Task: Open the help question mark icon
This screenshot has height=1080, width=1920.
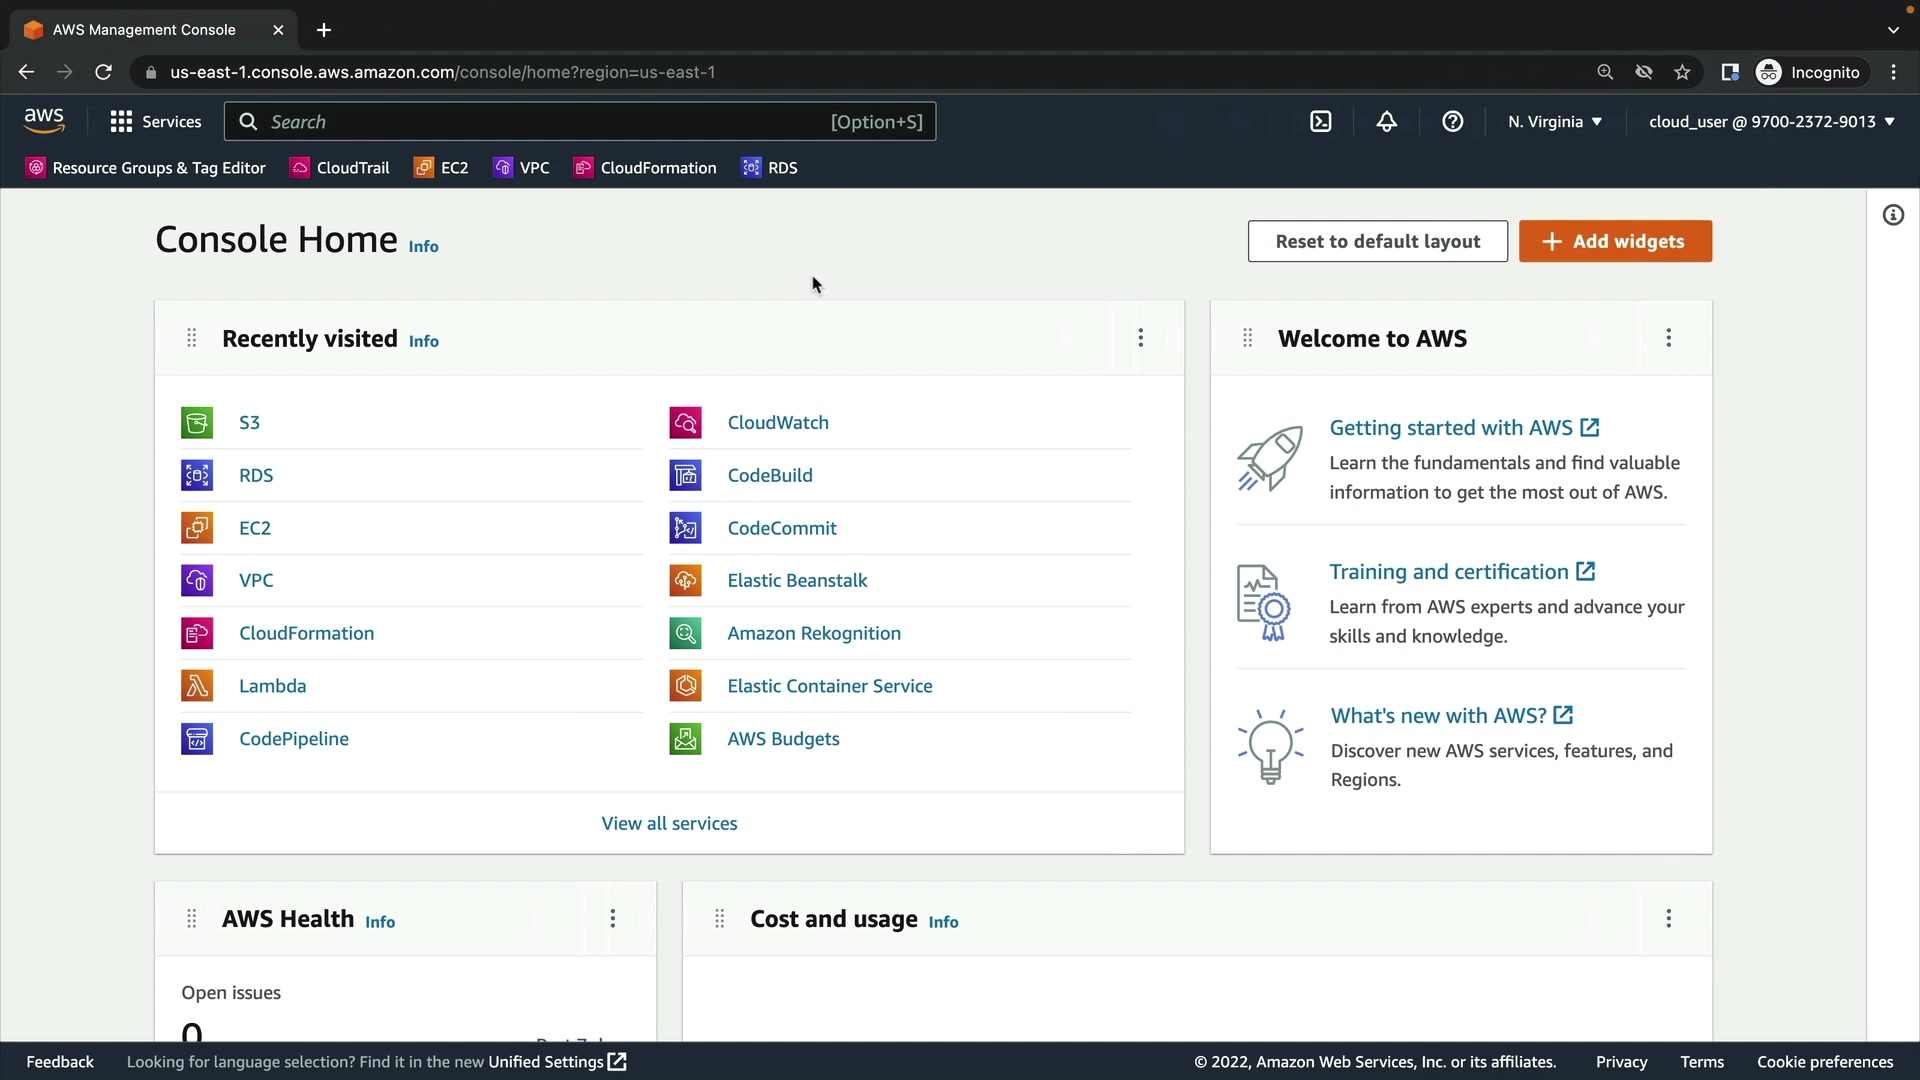Action: pyautogui.click(x=1453, y=122)
